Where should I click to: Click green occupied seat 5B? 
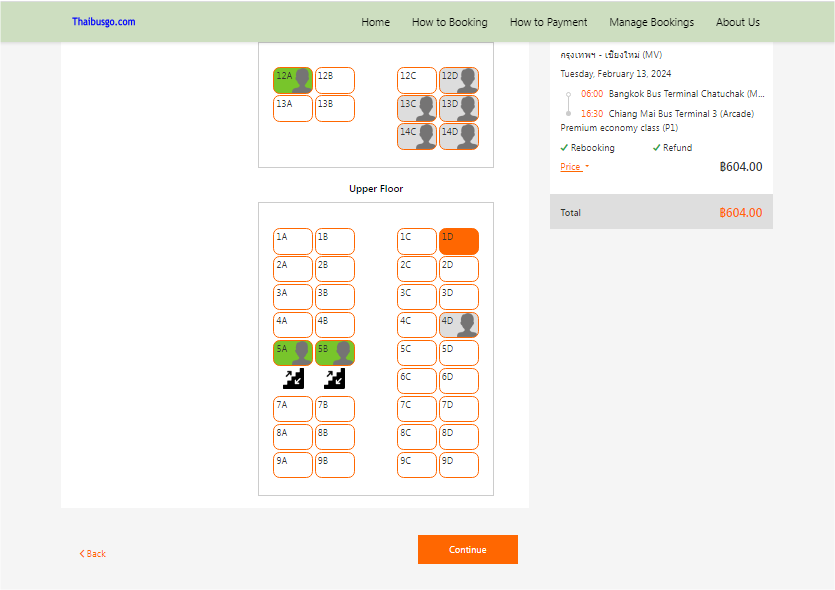point(335,353)
